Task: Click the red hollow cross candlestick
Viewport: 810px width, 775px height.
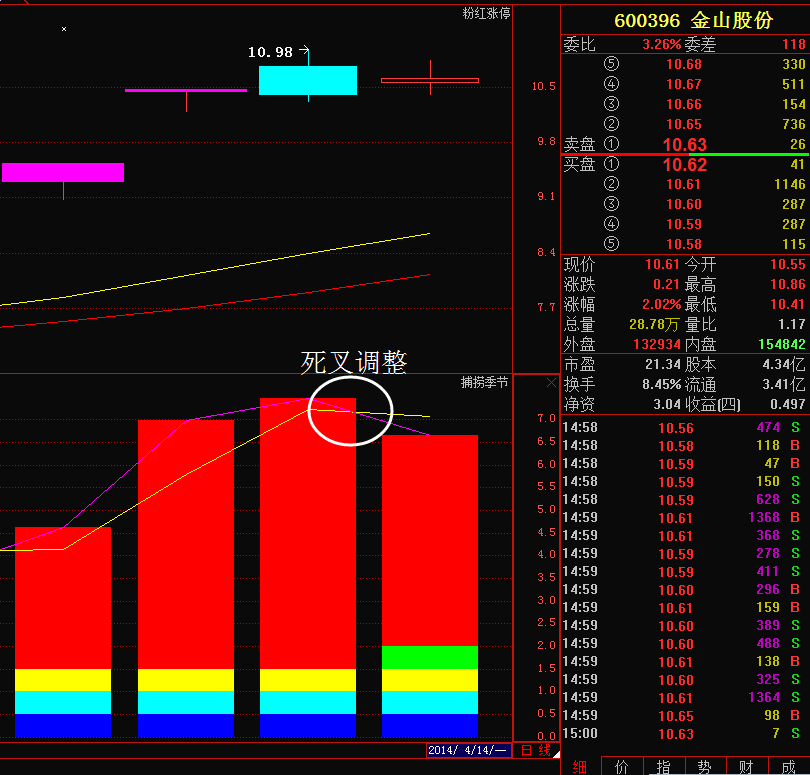Action: click(x=430, y=80)
